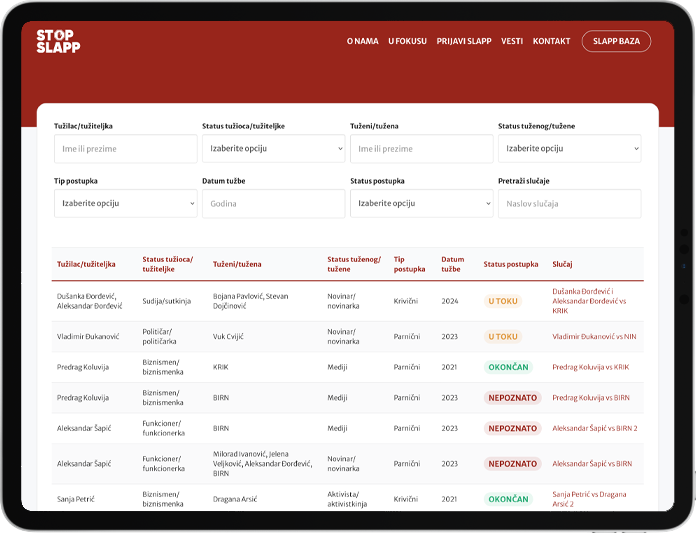Go to the U FOKUSU page
The height and width of the screenshot is (533, 696).
407,41
